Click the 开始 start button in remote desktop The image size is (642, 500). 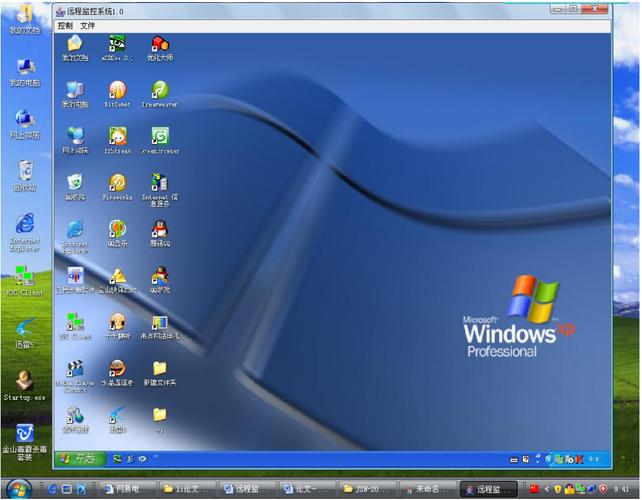point(80,458)
